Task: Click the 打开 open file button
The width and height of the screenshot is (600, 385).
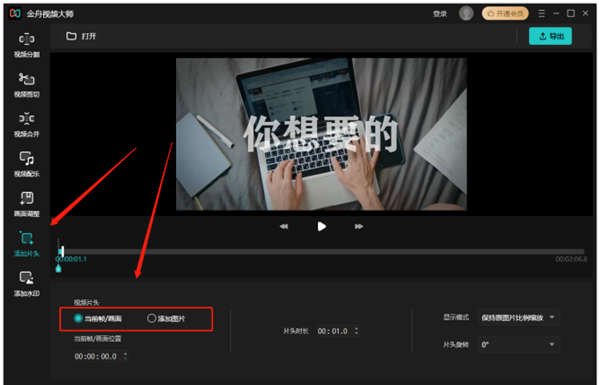Action: 81,36
